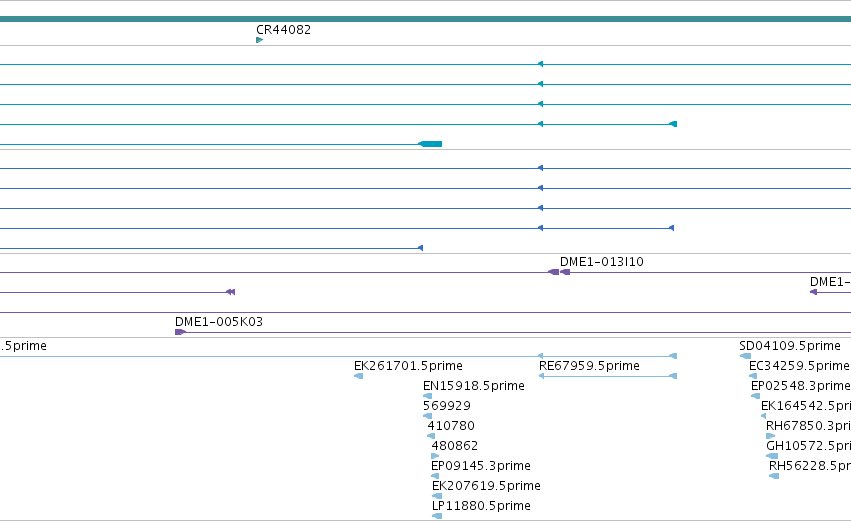This screenshot has height=521, width=851.
Task: Click the EK207619.5prime label
Action: click(x=486, y=486)
